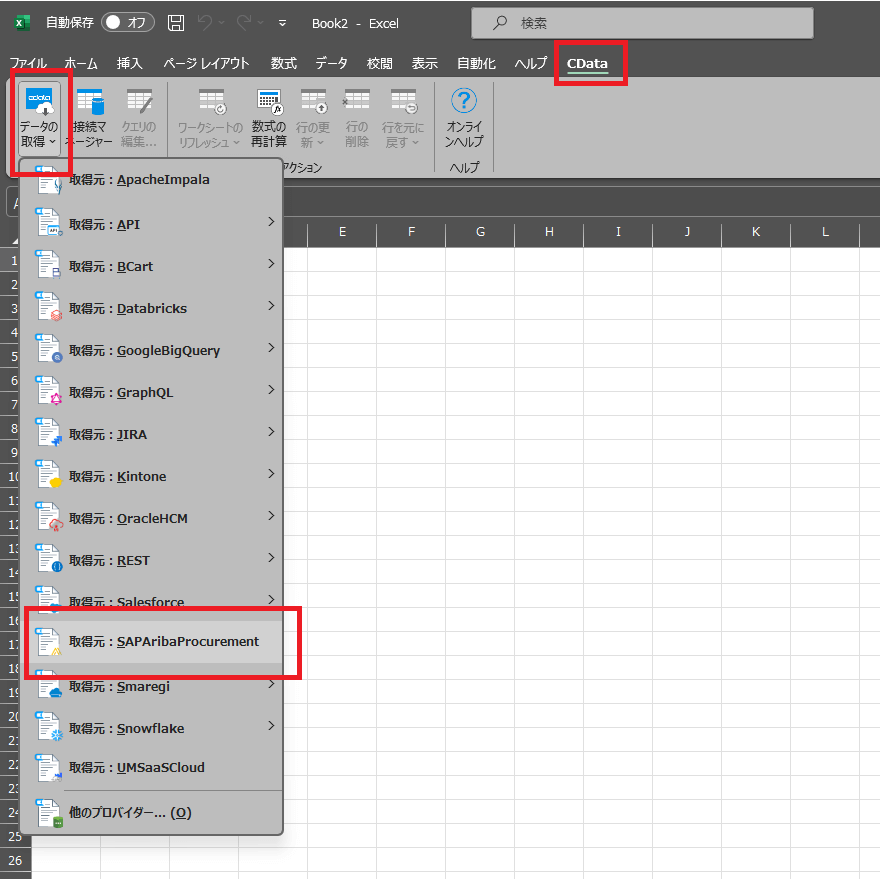Click the save disk icon
Viewport: 880px width, 879px height.
(176, 23)
